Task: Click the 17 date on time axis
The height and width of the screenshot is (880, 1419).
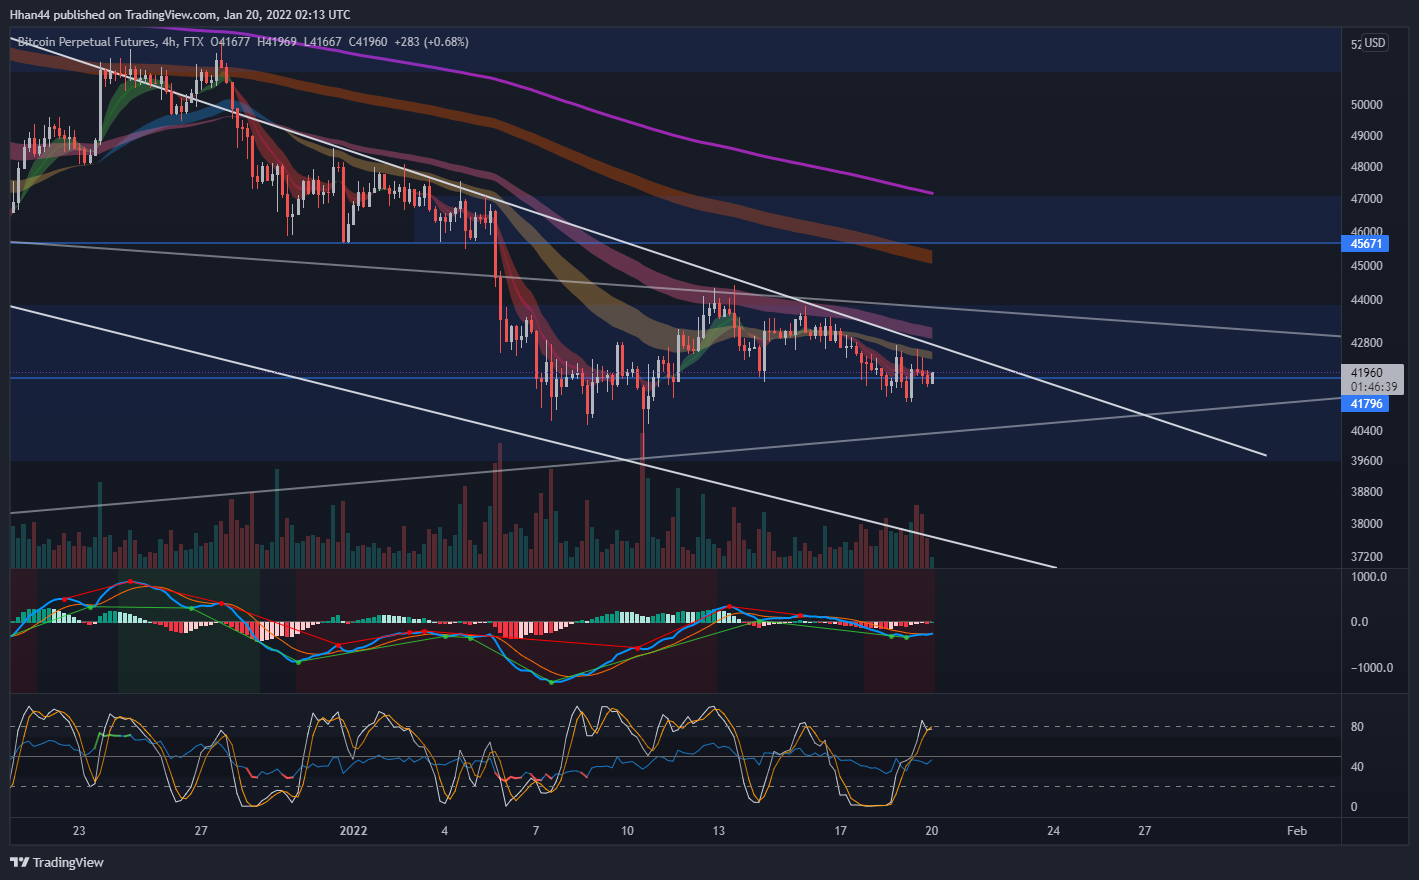Action: pos(841,831)
